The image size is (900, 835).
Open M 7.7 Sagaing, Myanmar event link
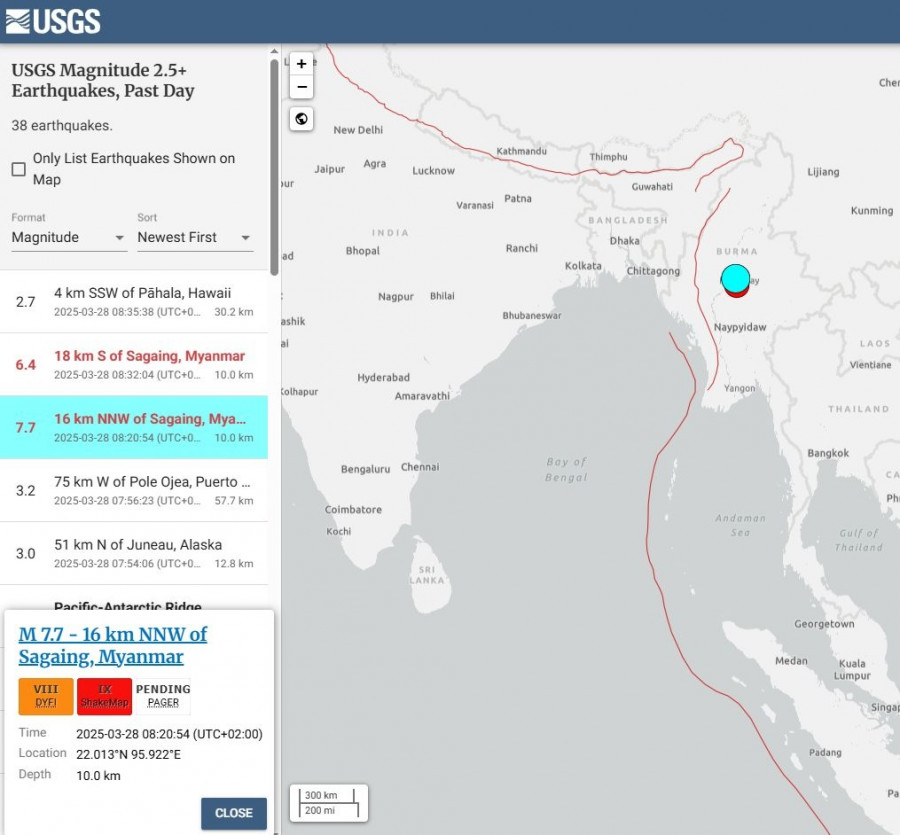[113, 645]
